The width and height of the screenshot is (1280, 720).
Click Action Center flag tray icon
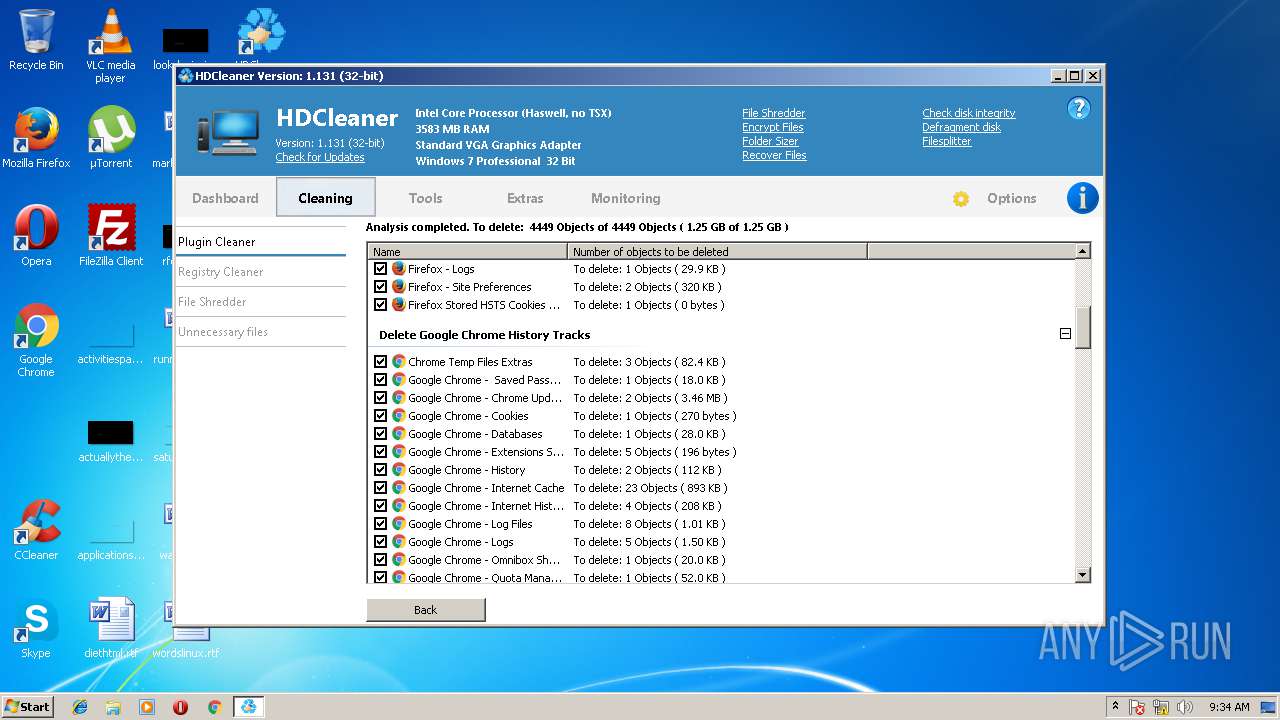click(x=1137, y=707)
